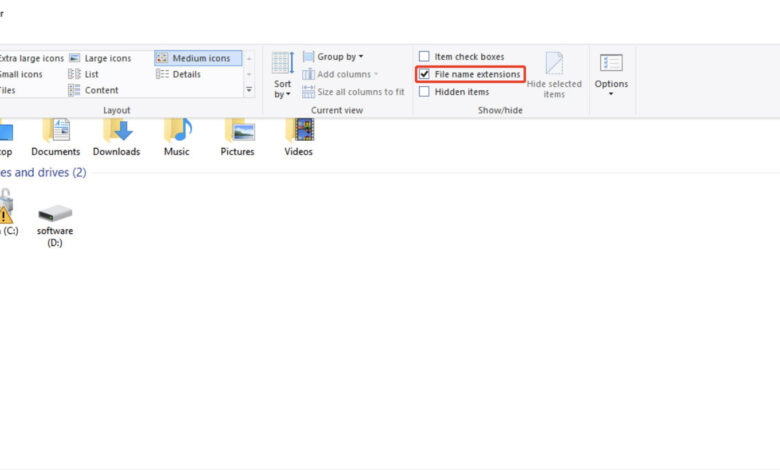Select Small icons layout
Screen dimensions: 780x470
(x=21, y=74)
